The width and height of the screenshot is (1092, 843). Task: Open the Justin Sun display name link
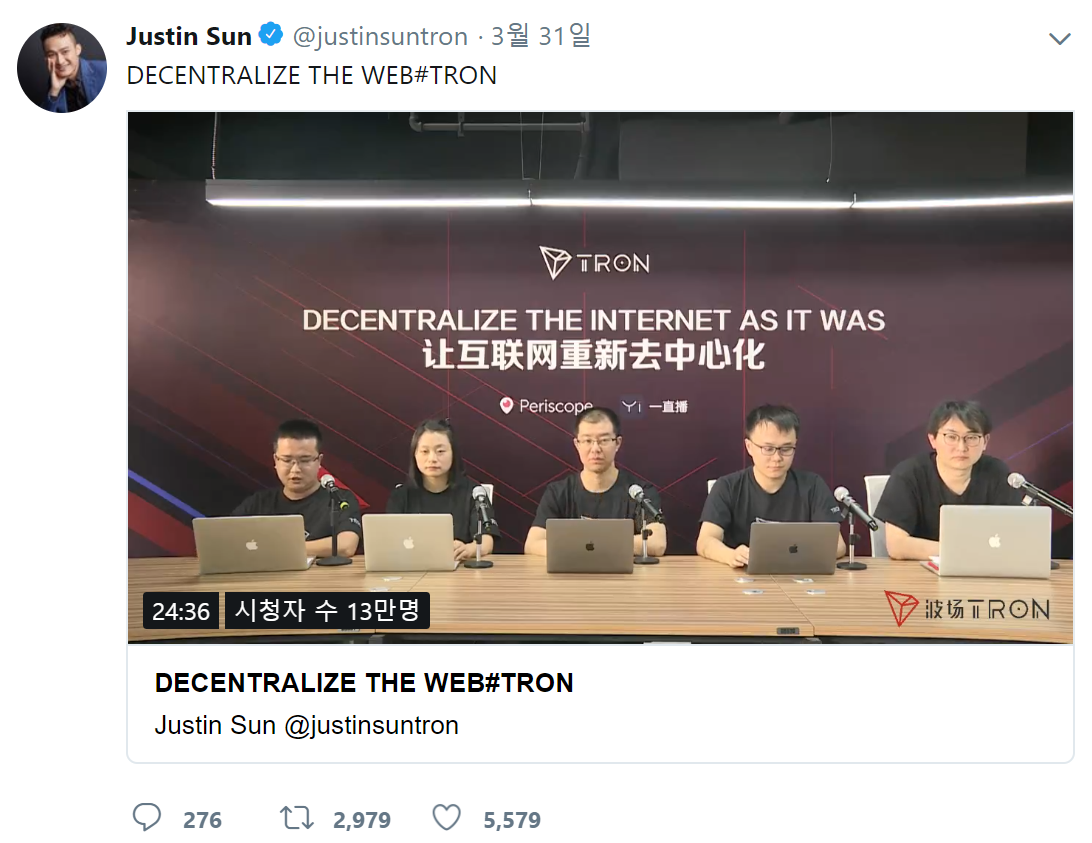[x=189, y=36]
